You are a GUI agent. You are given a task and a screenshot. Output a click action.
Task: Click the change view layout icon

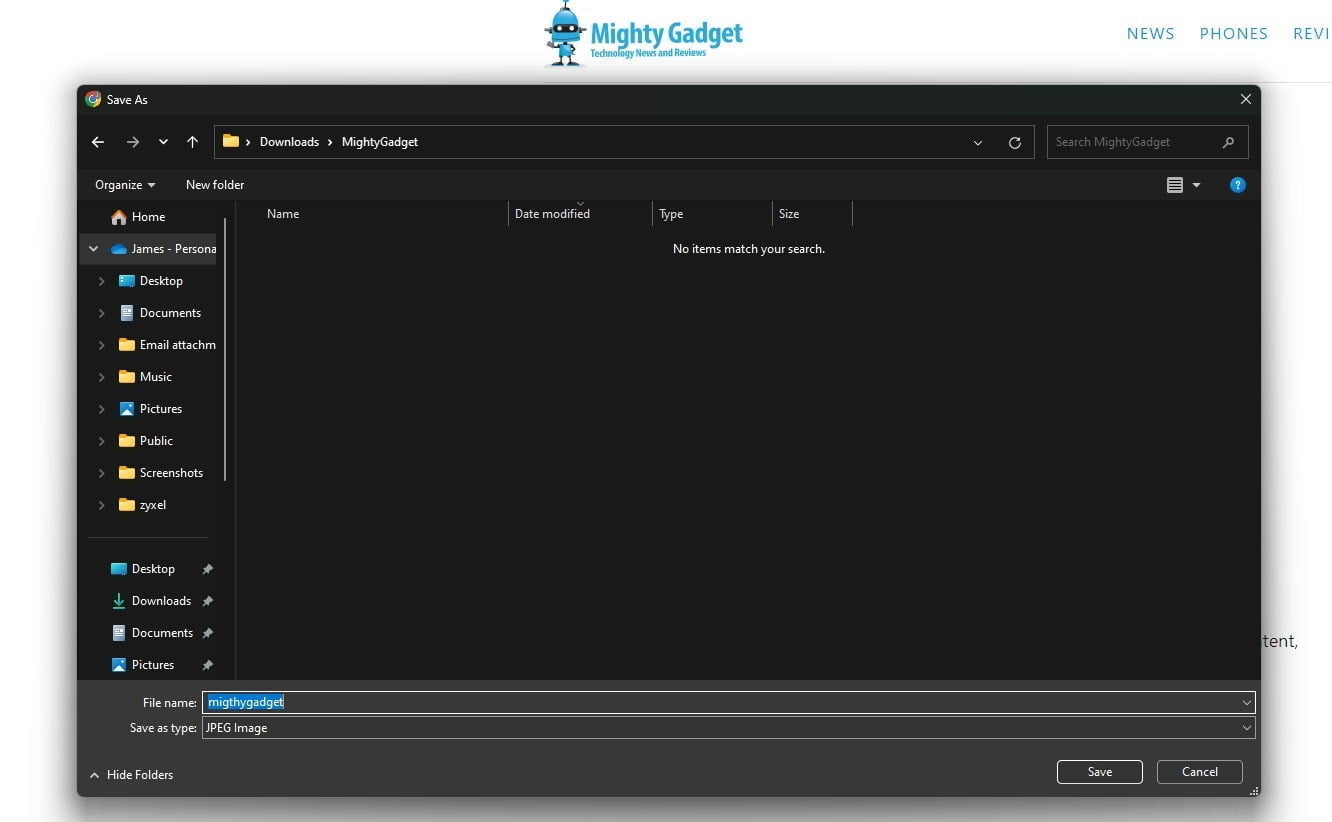pos(1175,185)
